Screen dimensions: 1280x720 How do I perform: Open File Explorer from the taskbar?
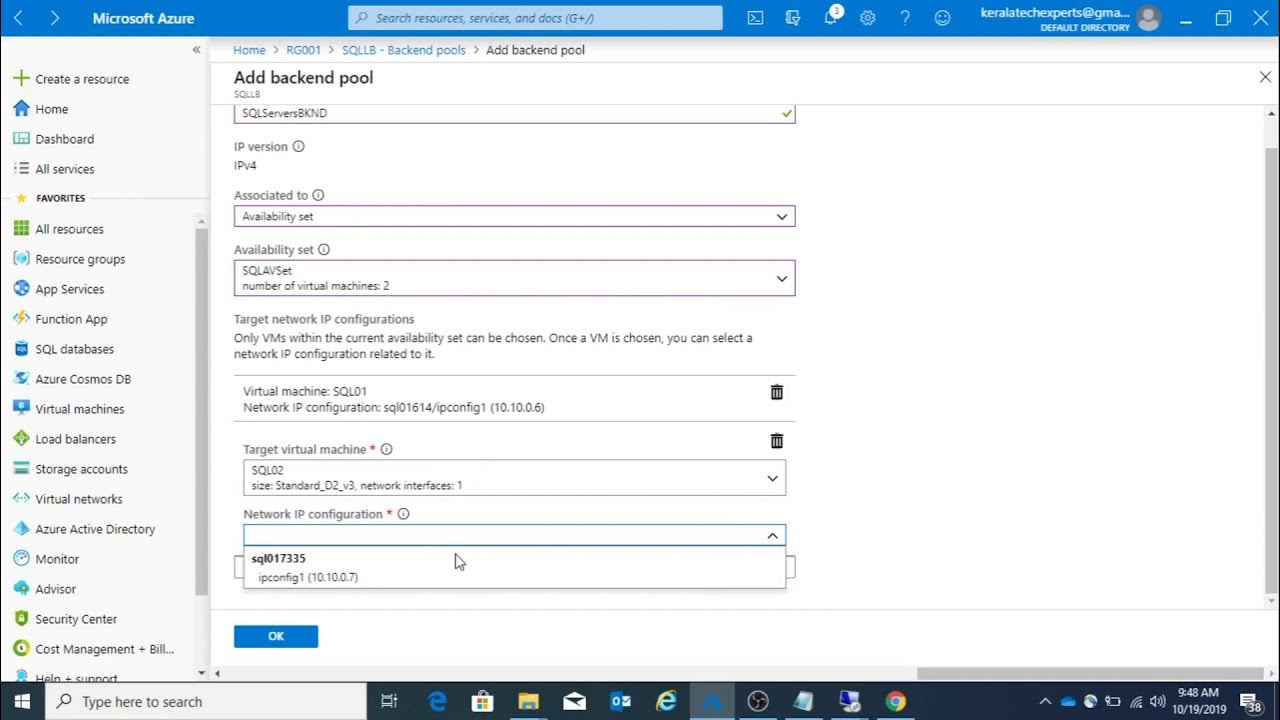tap(529, 701)
